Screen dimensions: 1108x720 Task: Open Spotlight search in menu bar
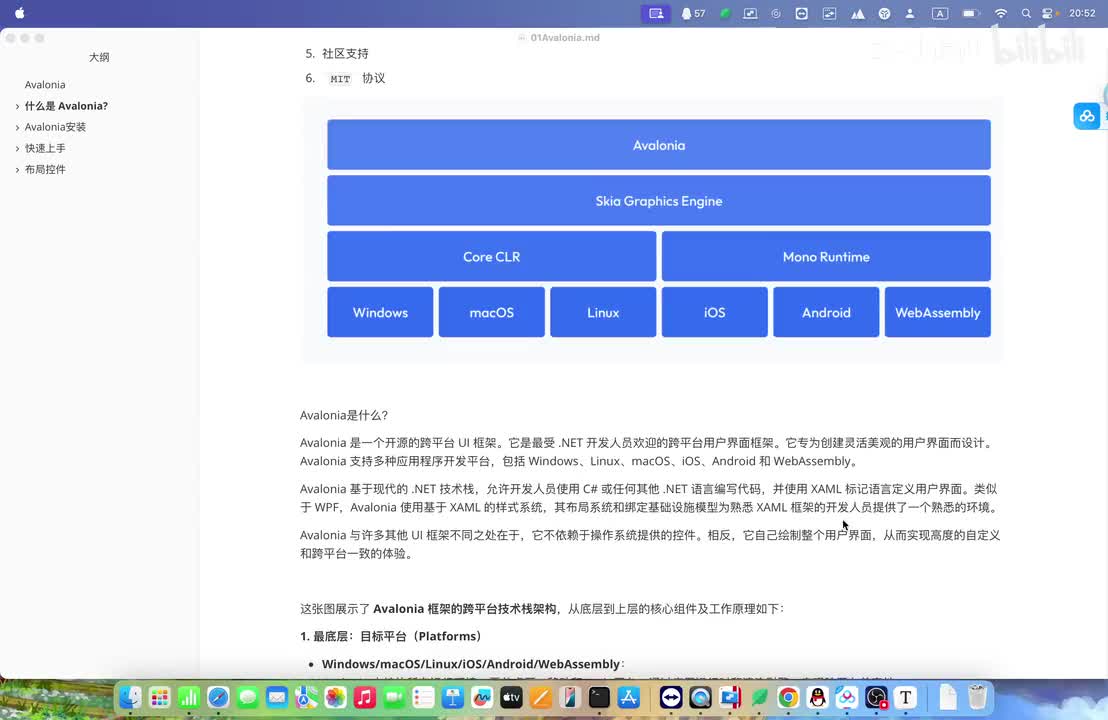pyautogui.click(x=1026, y=13)
